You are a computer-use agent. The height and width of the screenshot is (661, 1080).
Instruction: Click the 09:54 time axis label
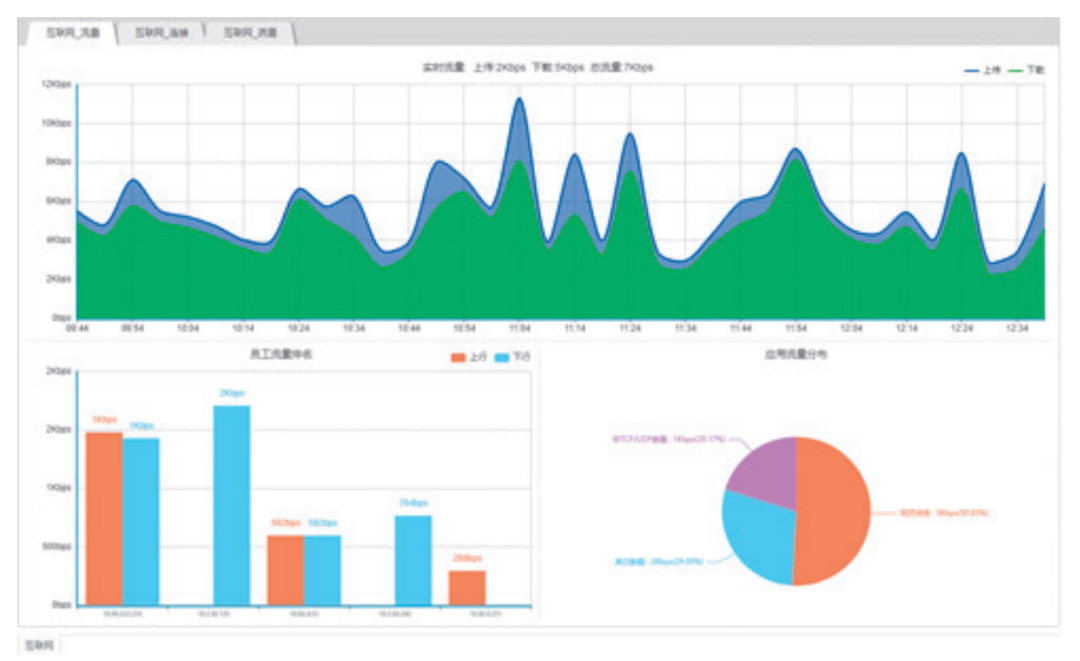click(x=132, y=328)
